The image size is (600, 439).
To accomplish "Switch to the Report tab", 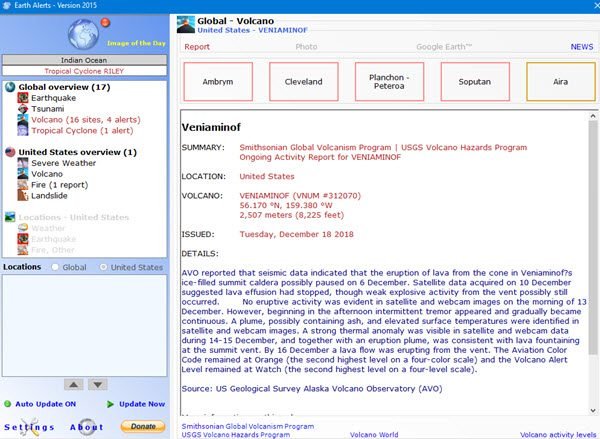I will coord(197,47).
